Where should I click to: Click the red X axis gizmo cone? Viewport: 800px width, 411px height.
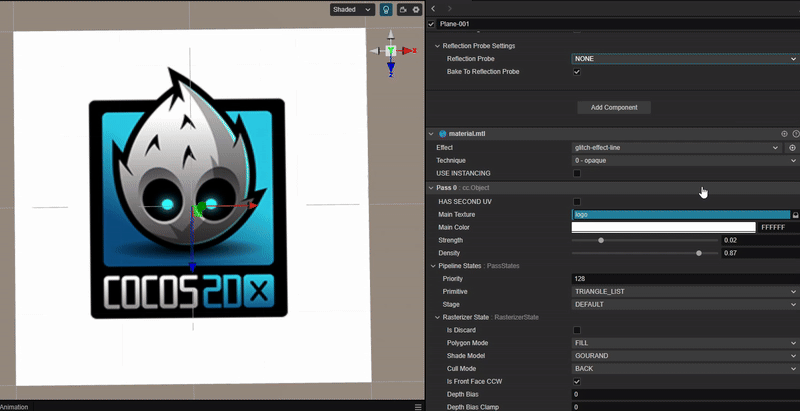(407, 50)
